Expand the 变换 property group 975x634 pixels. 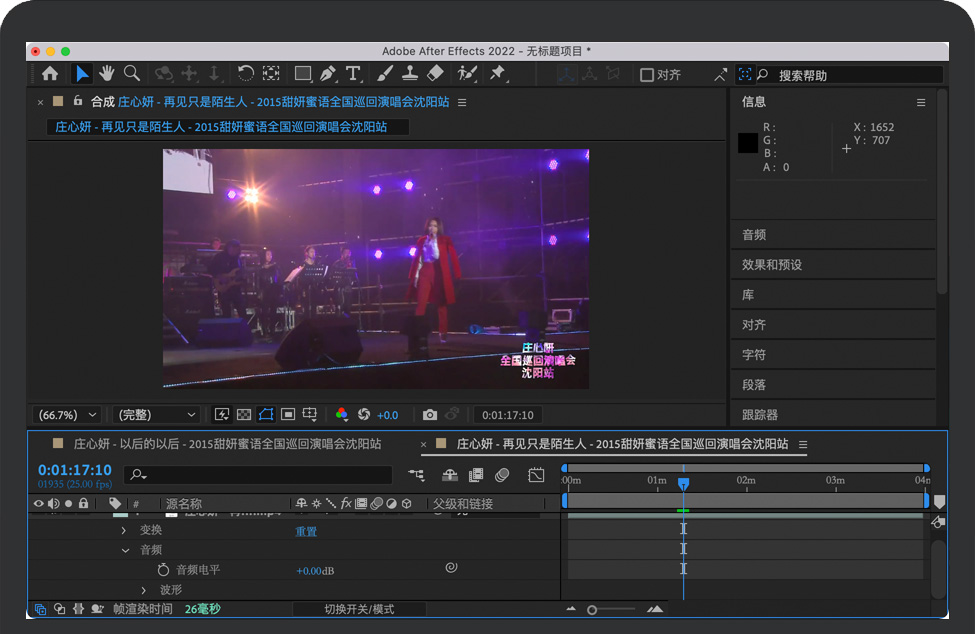coord(124,530)
